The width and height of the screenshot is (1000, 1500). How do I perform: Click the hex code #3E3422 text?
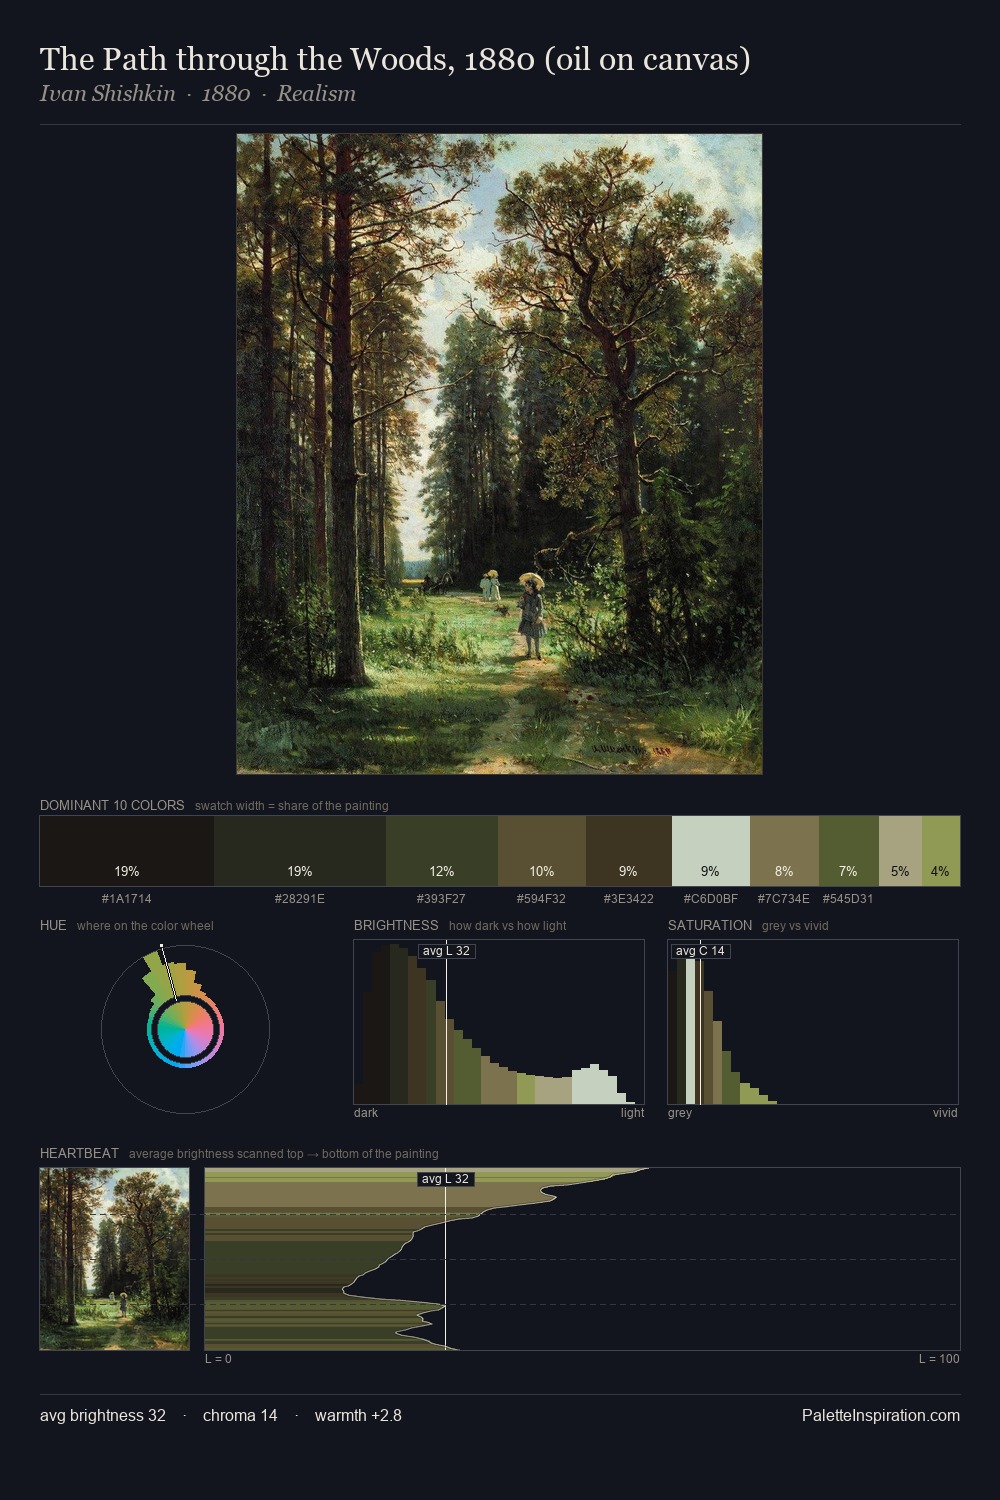628,899
